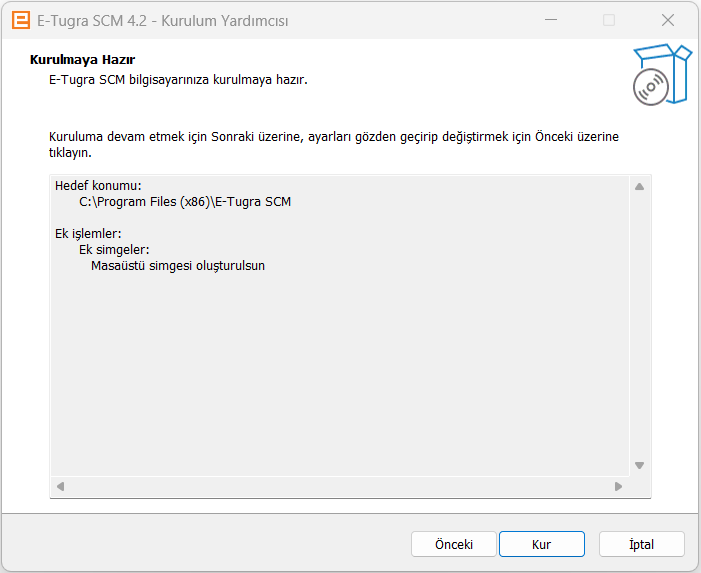Click the C:\Program Files (x86)\E-Tugra SCM path line

tap(185, 202)
